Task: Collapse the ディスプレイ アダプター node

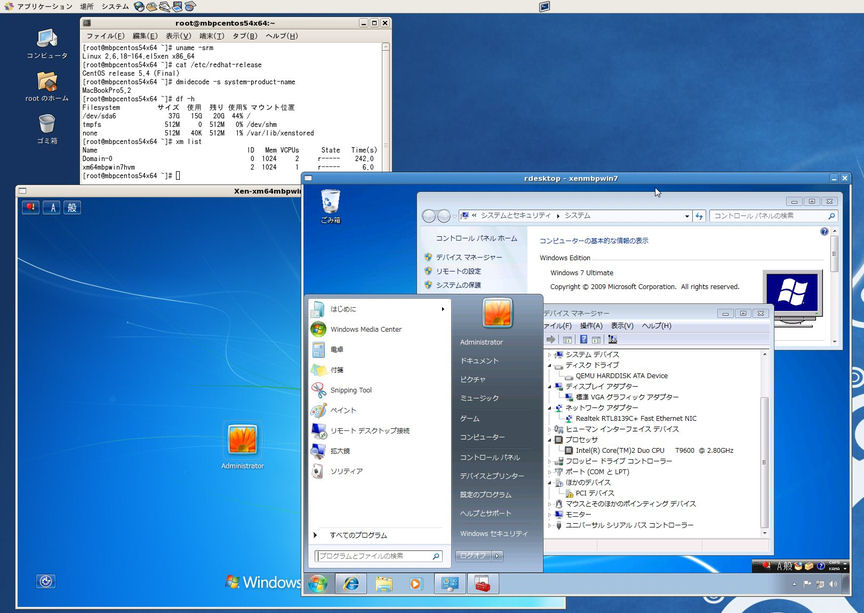Action: 549,386
